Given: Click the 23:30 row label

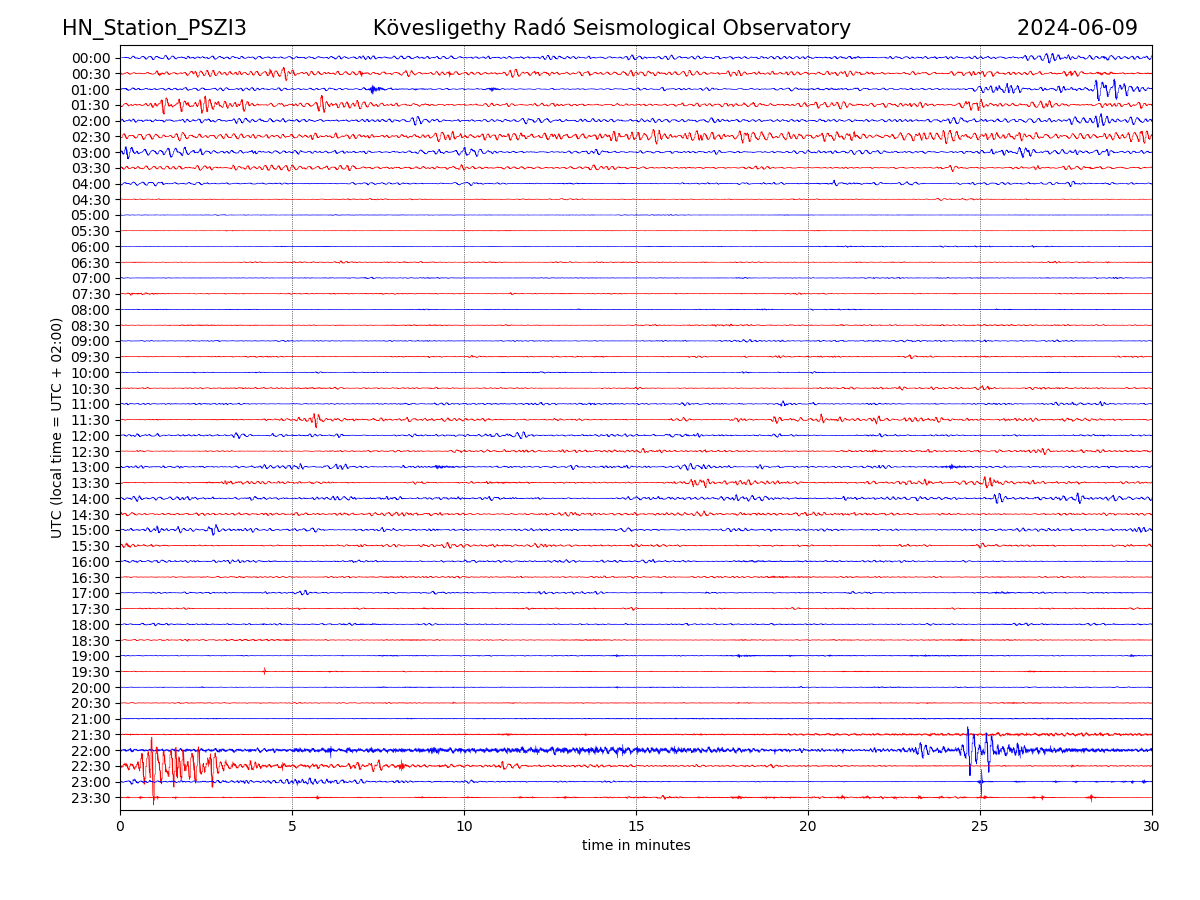Looking at the screenshot, I should [x=90, y=798].
